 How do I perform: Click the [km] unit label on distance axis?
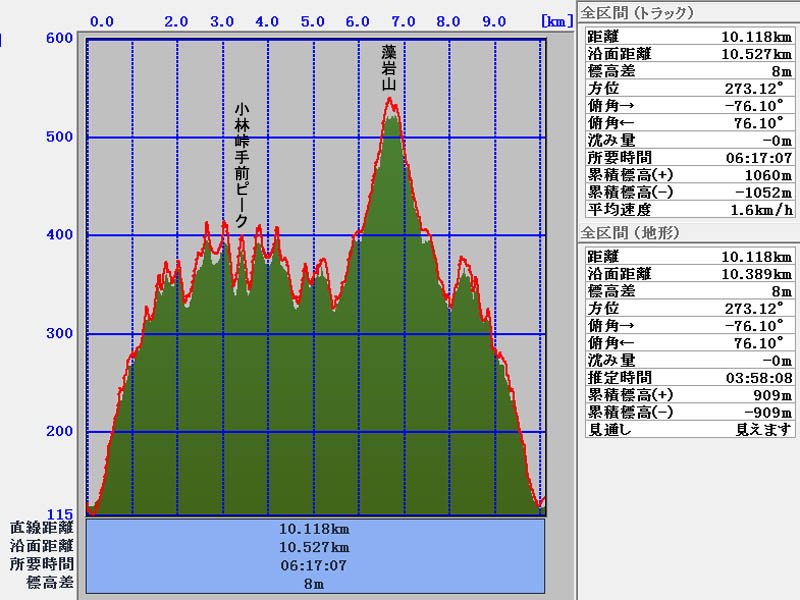[x=555, y=20]
